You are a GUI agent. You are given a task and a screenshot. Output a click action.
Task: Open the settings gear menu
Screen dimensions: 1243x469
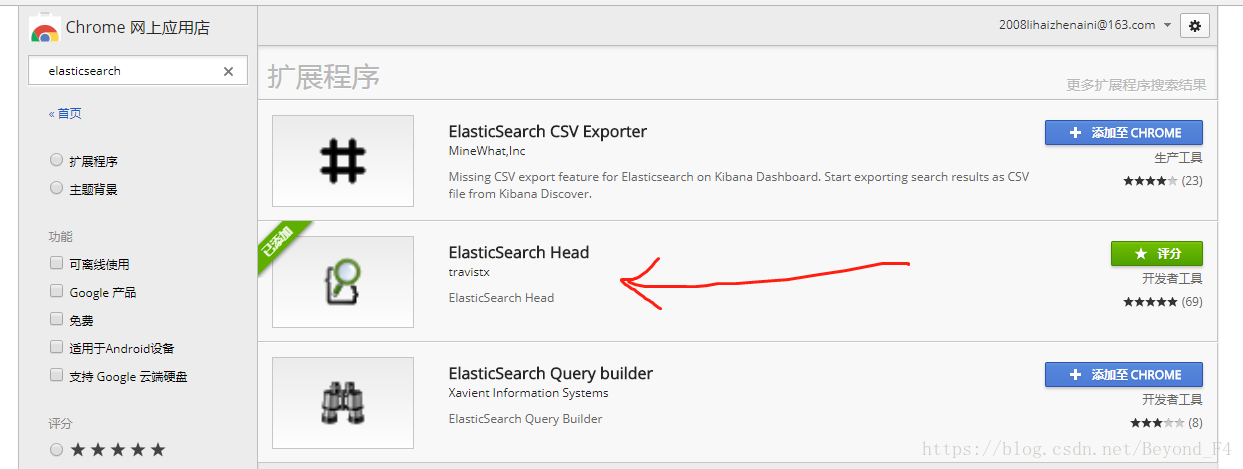coord(1195,26)
